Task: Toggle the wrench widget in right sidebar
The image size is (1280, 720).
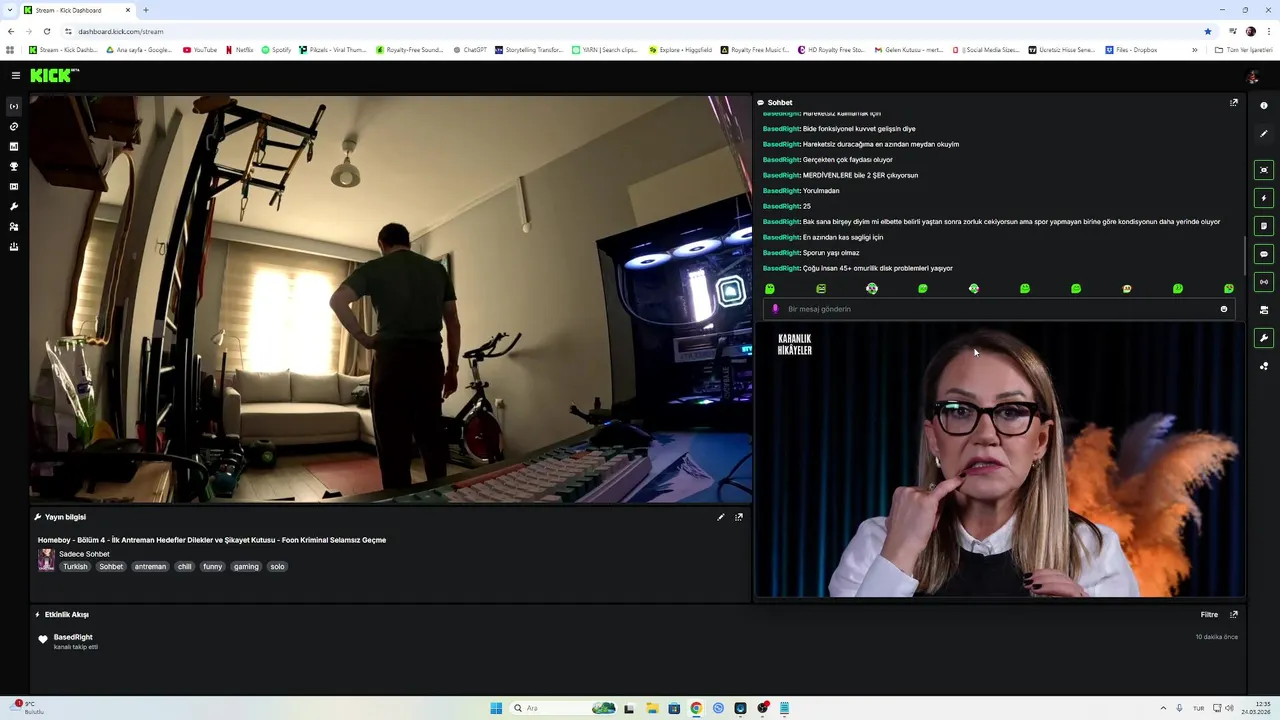Action: click(x=1264, y=338)
